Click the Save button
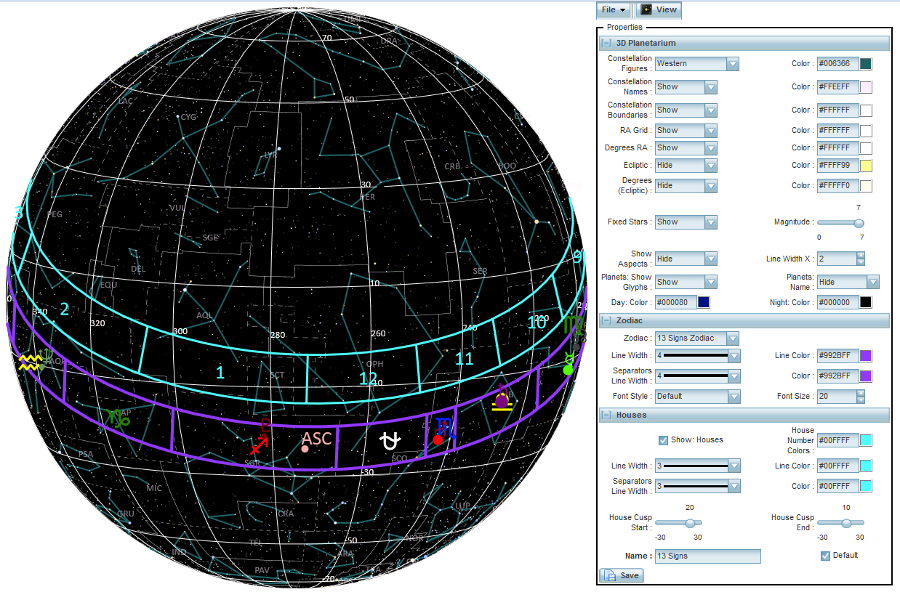Screen dimensions: 900x592 [x=621, y=575]
